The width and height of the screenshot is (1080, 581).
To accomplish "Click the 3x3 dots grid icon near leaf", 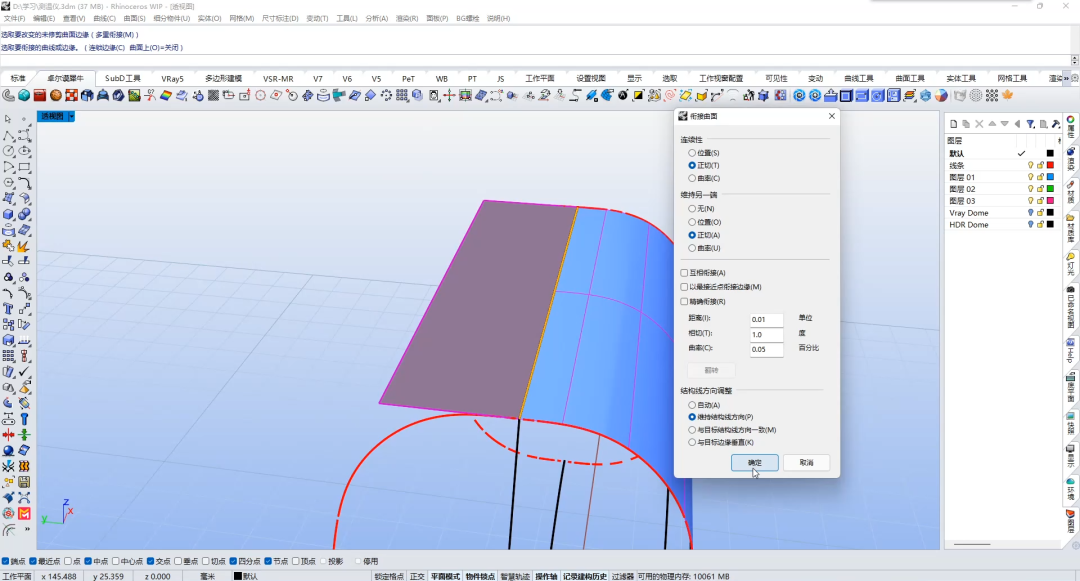I will point(992,96).
